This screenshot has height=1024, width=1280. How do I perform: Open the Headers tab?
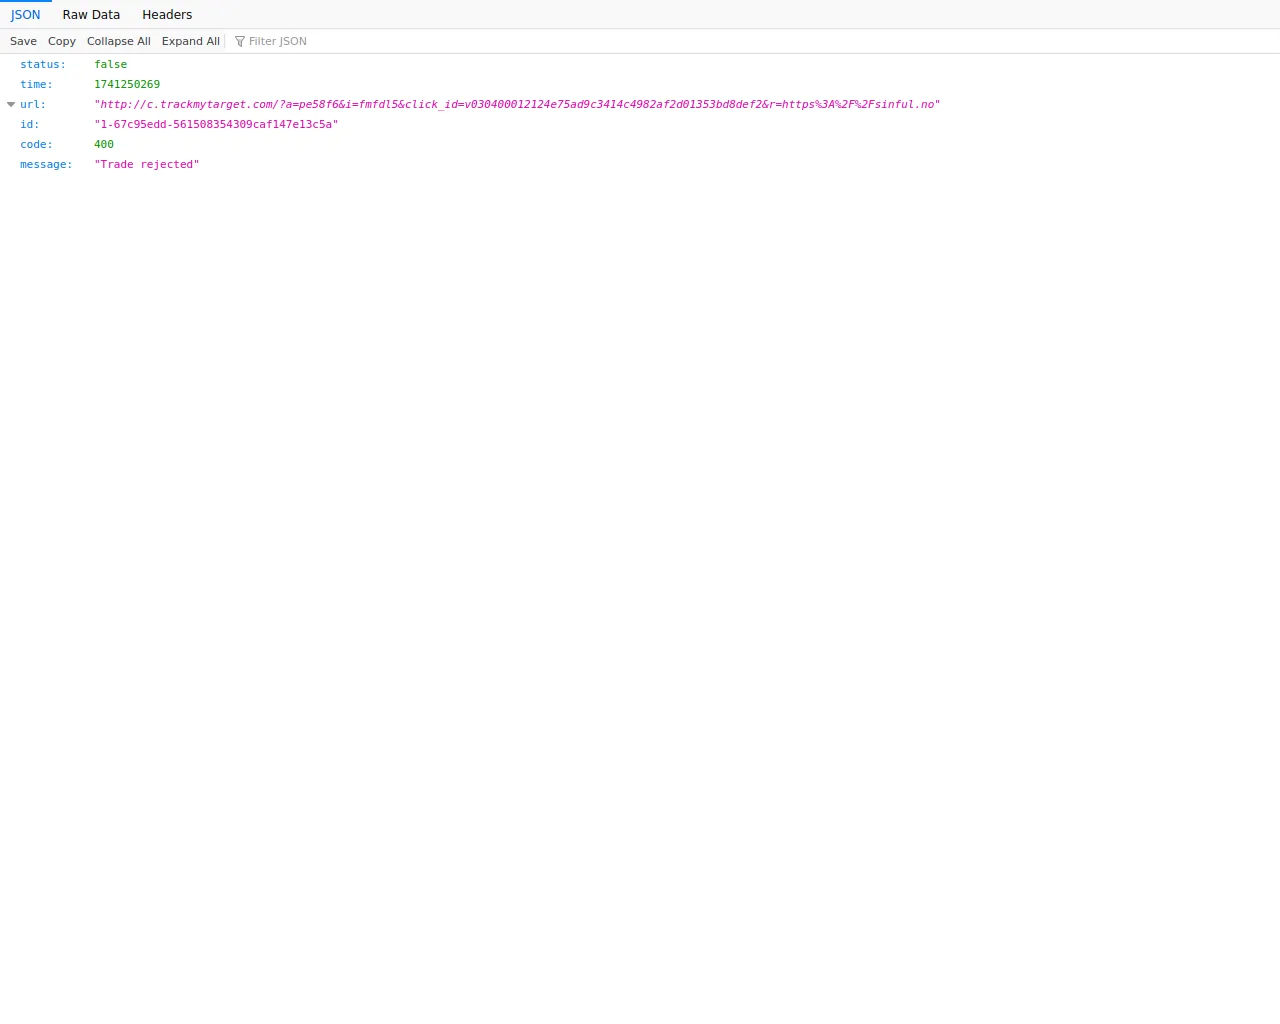[x=167, y=15]
